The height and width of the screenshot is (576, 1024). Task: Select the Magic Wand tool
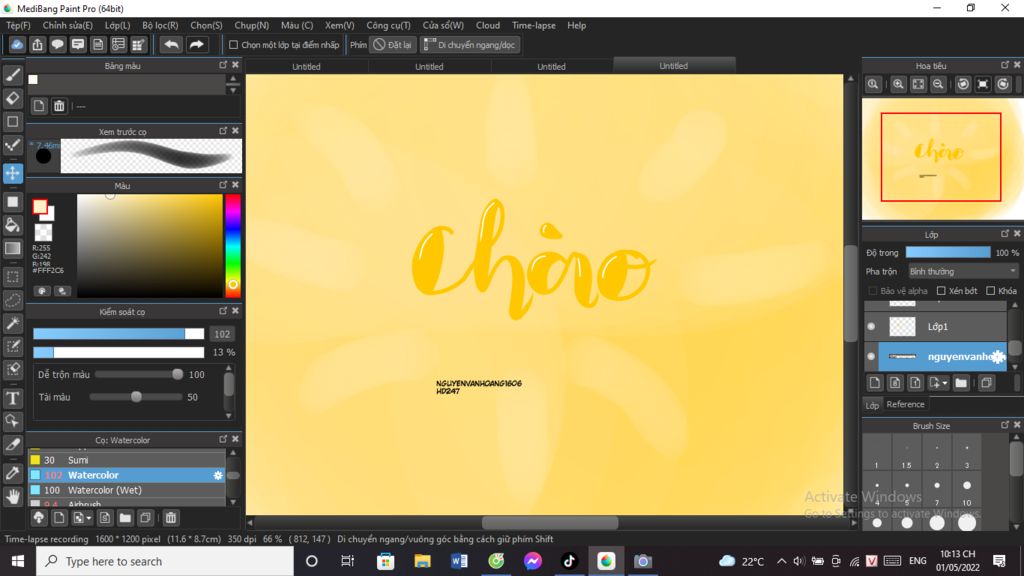pyautogui.click(x=12, y=323)
